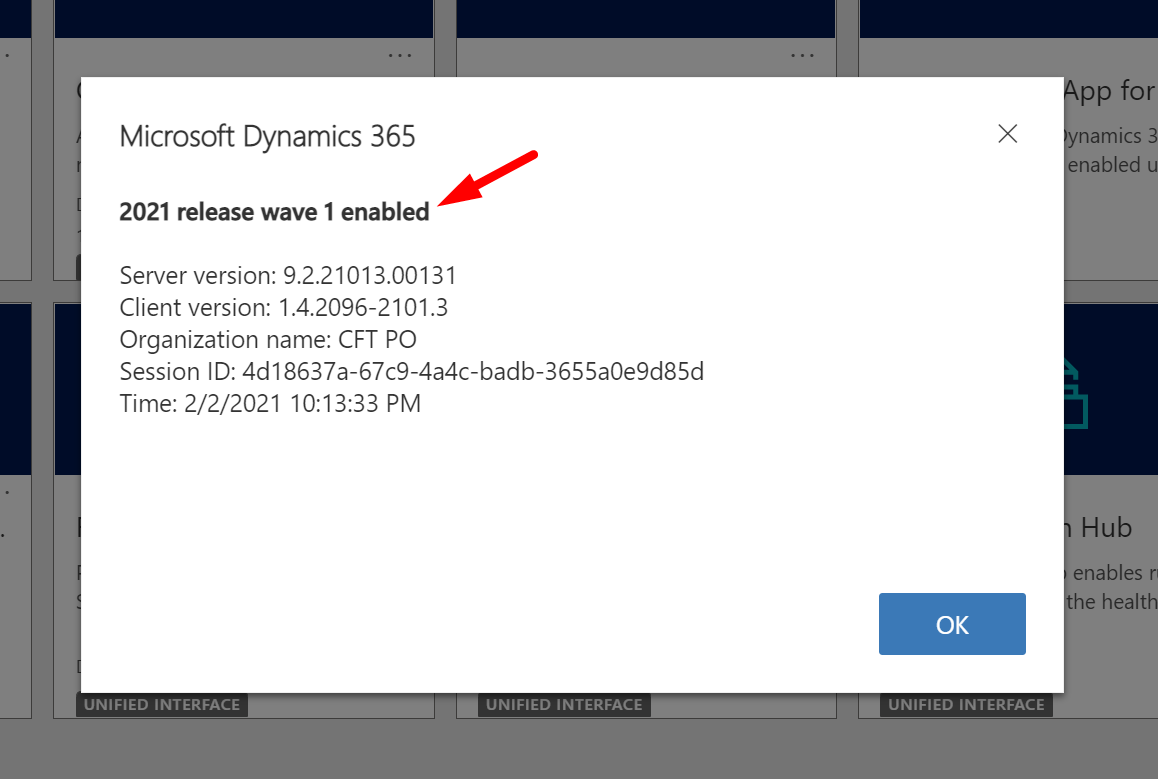1158x779 pixels.
Task: Click the "App for" card title behind dialog
Action: pos(1109,92)
